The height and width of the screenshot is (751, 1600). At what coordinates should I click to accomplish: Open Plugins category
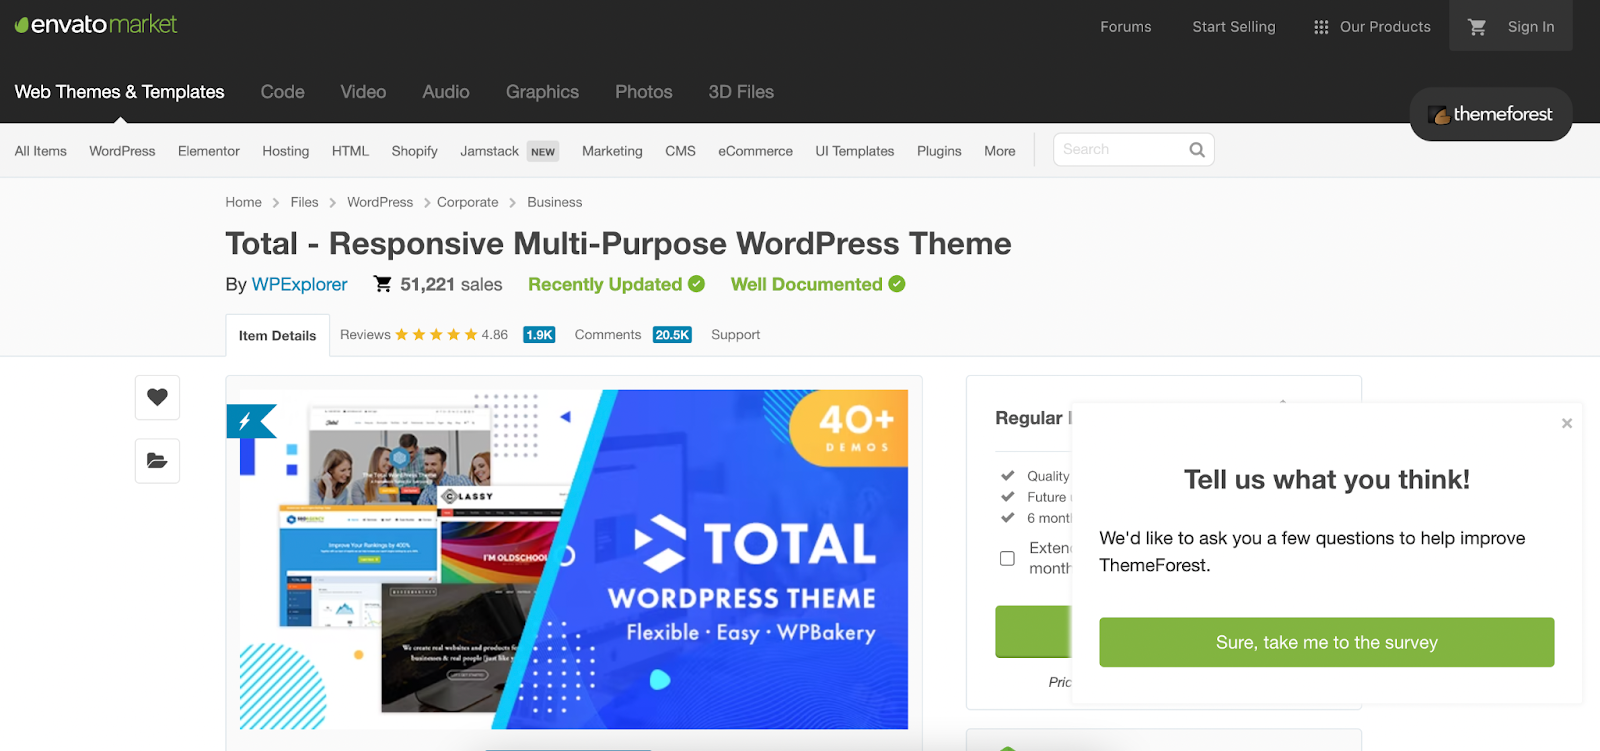pos(939,151)
